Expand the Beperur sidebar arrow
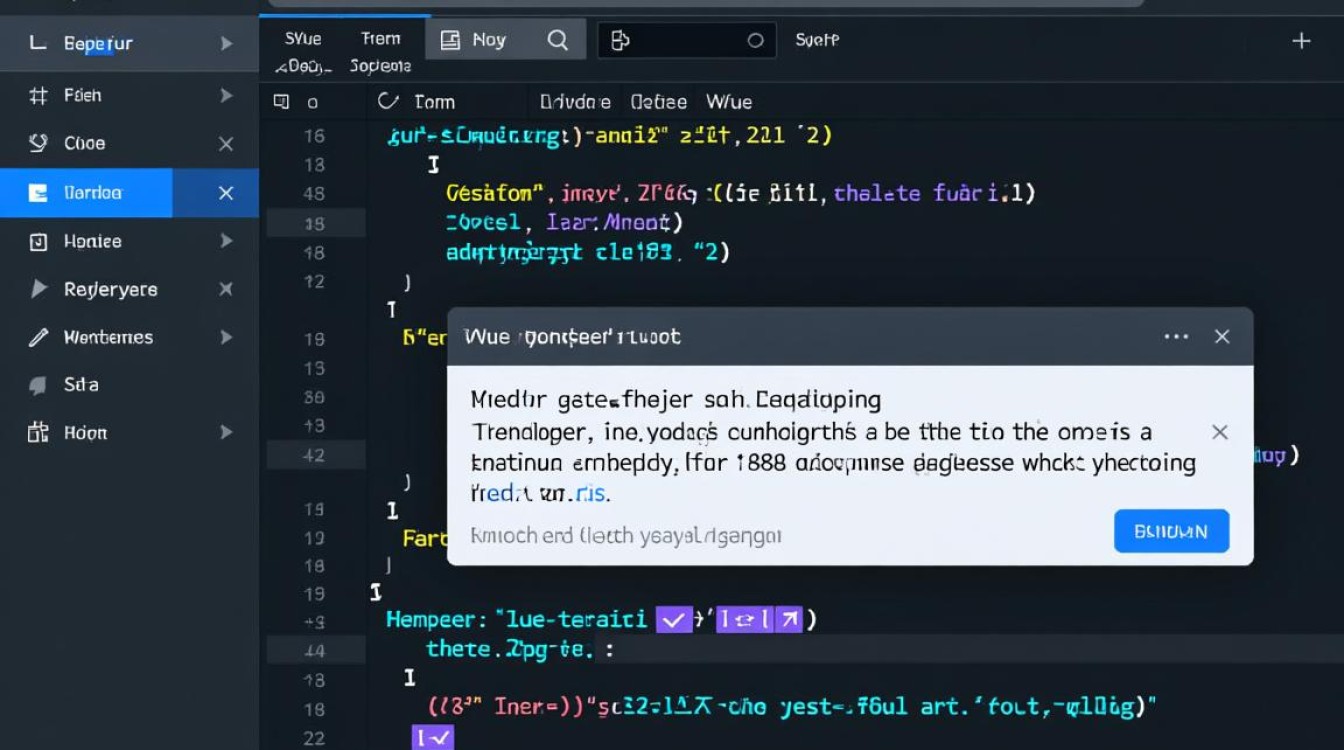This screenshot has width=1344, height=750. pyautogui.click(x=226, y=43)
